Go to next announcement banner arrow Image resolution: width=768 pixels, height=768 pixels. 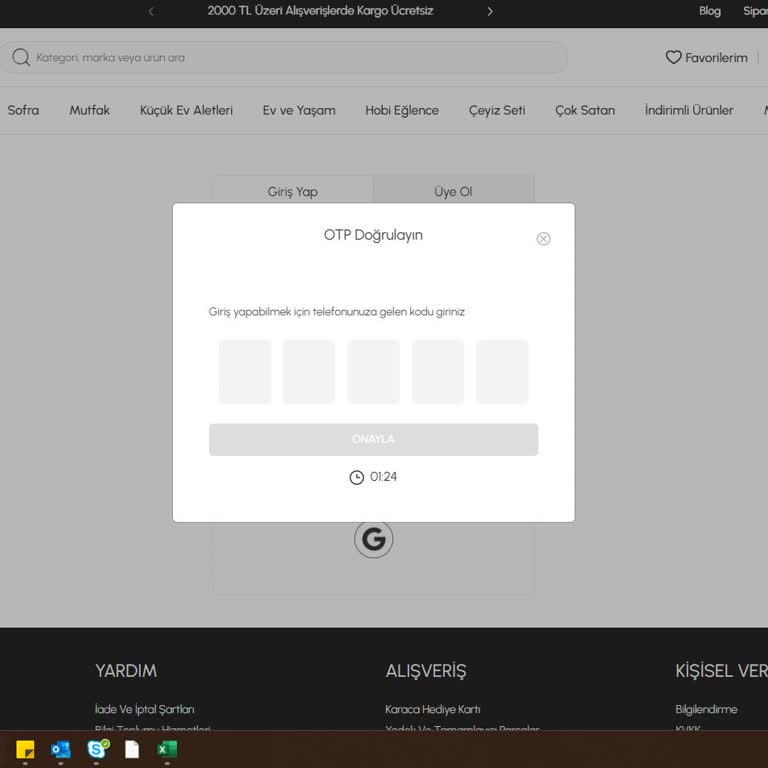490,12
